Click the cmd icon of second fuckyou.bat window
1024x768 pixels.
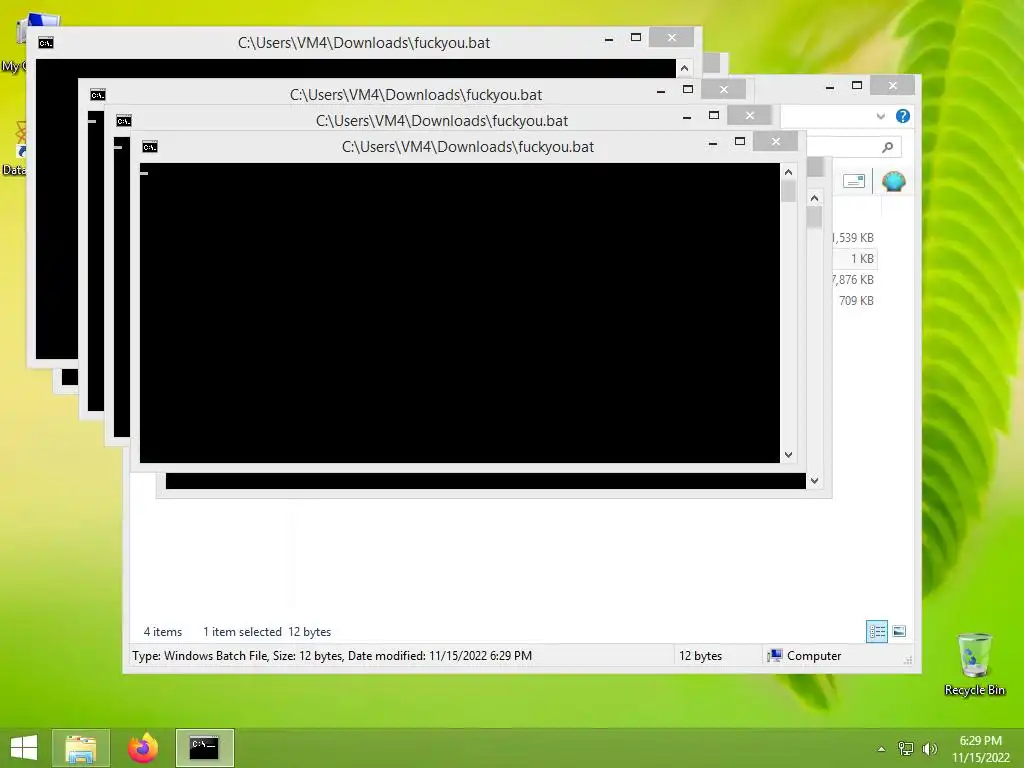pos(123,121)
